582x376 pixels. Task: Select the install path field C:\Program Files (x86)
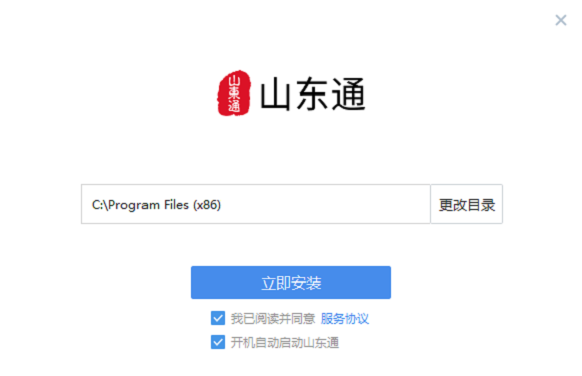256,204
